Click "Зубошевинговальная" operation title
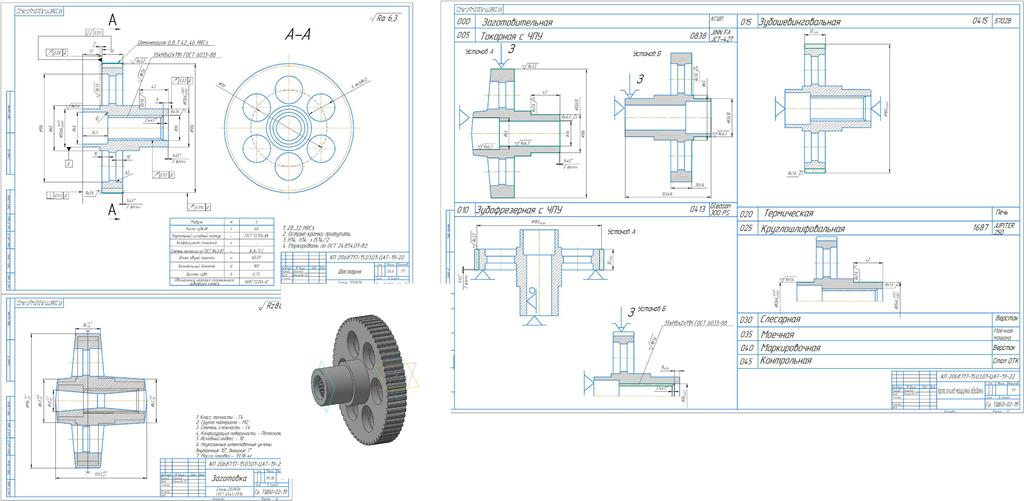Screen dimensions: 1024x501 (x=799, y=22)
